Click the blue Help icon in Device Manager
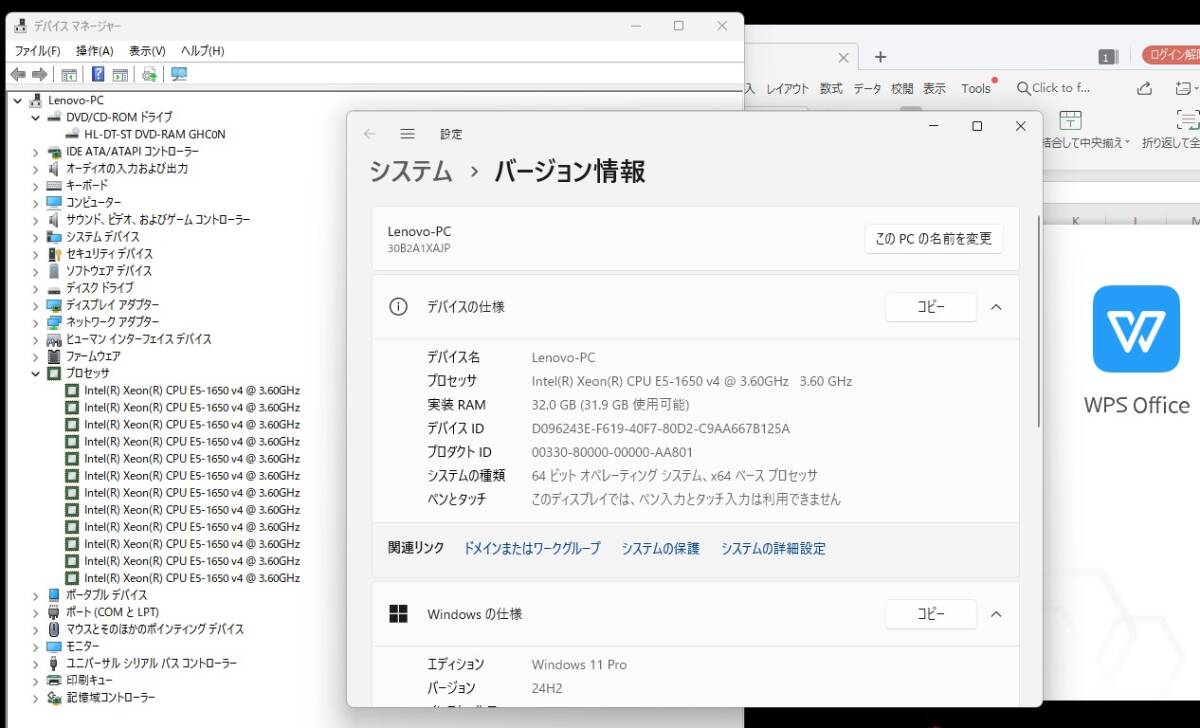The width and height of the screenshot is (1200, 728). point(98,74)
